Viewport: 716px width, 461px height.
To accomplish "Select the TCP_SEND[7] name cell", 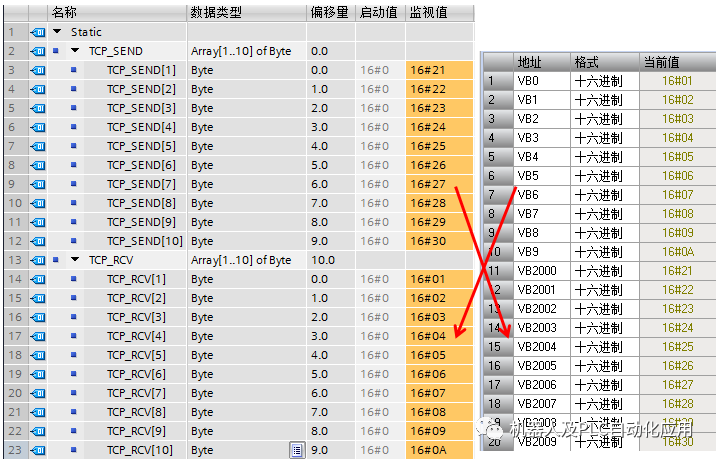I will [141, 184].
